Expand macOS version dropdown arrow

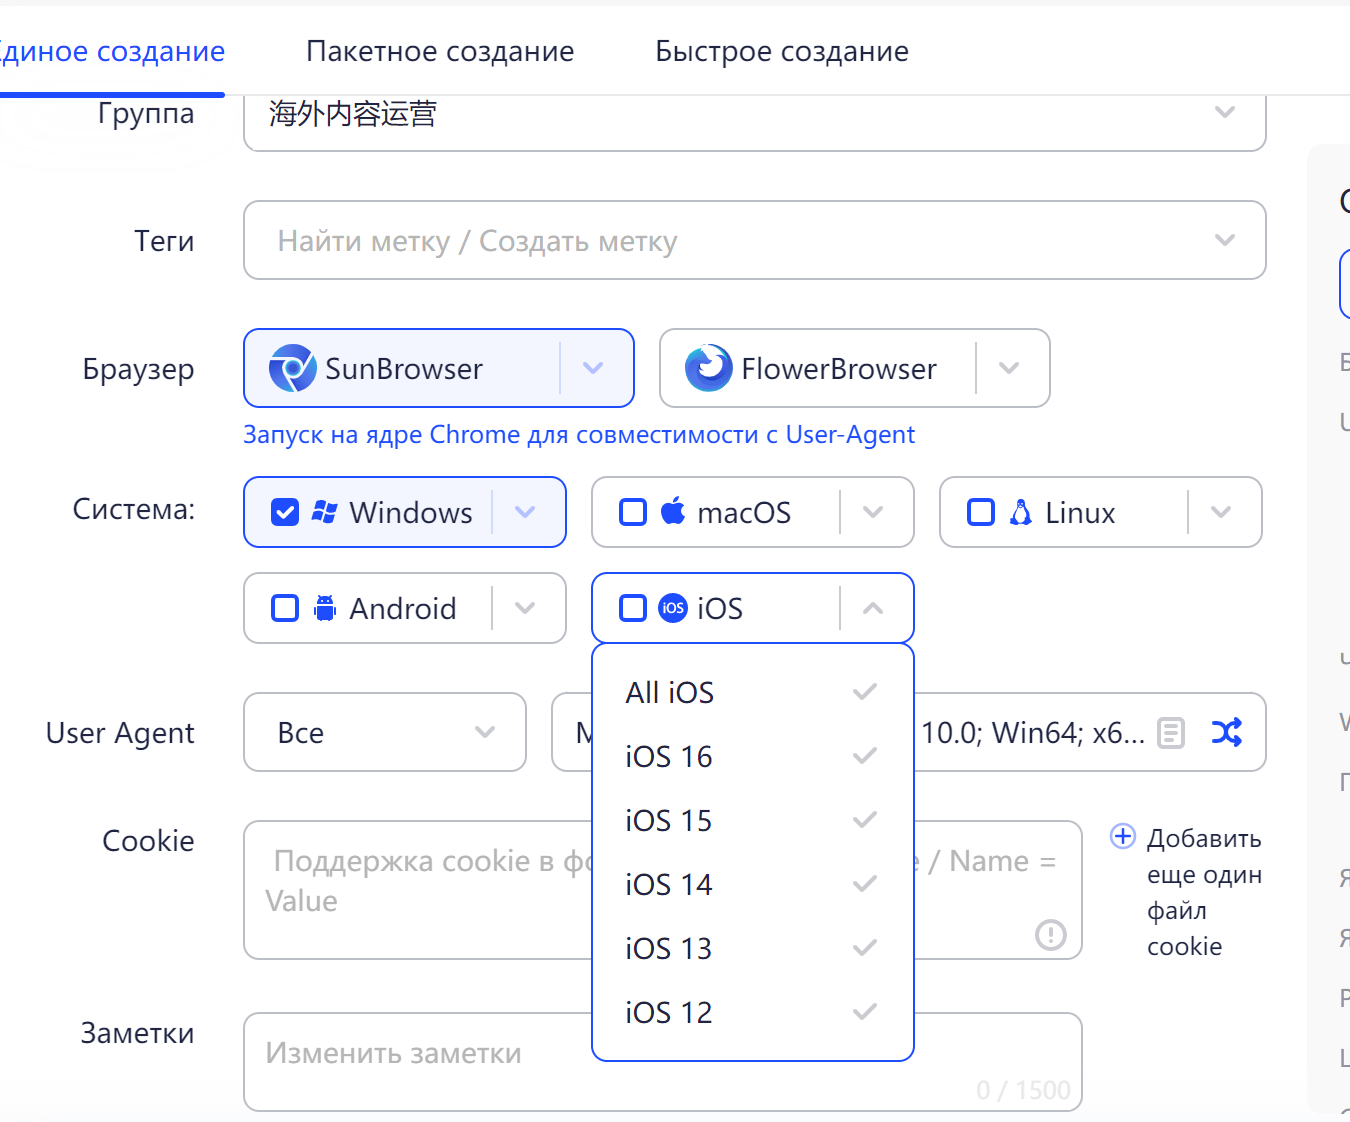point(873,512)
